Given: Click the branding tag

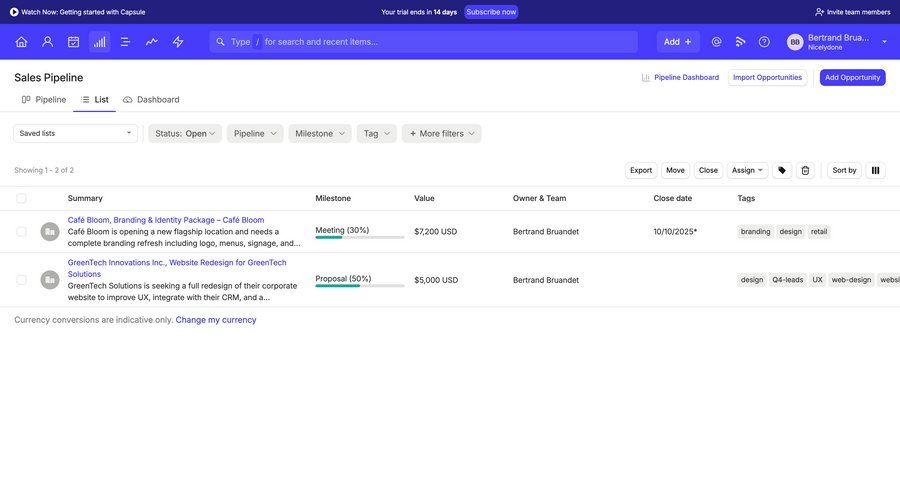Looking at the screenshot, I should (755, 231).
